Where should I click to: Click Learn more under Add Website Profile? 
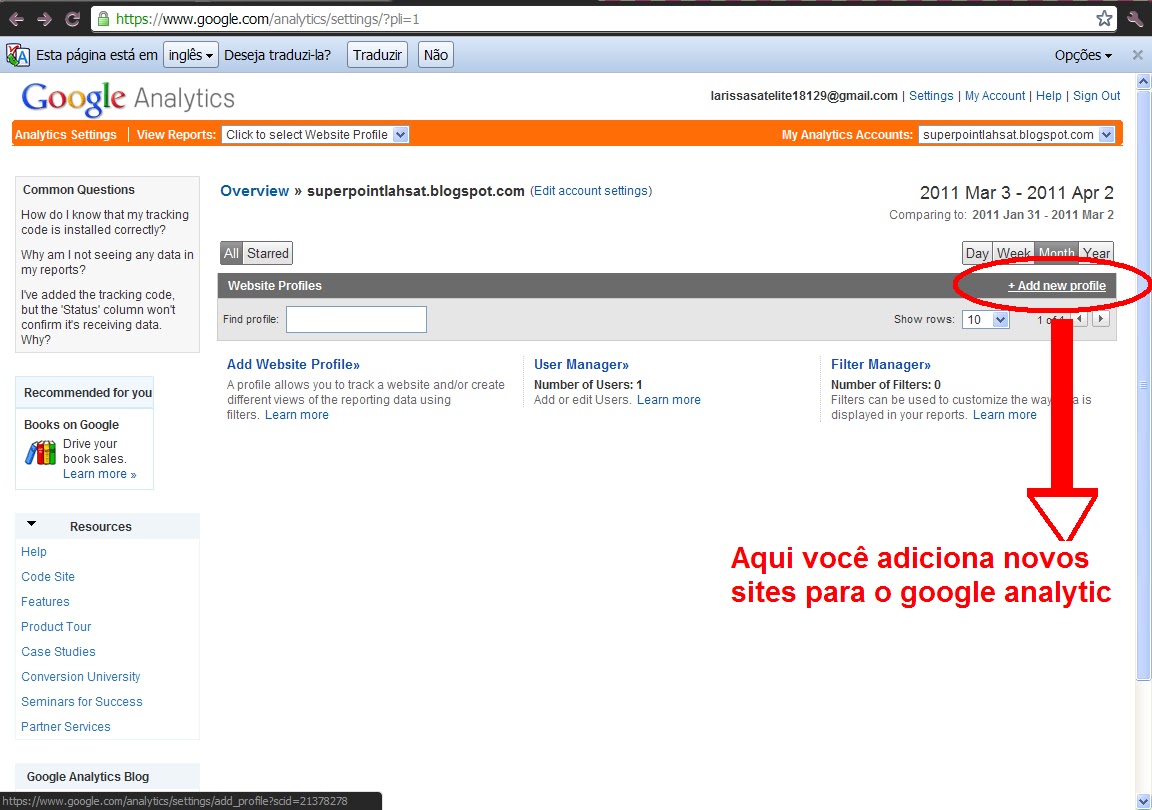(x=297, y=415)
